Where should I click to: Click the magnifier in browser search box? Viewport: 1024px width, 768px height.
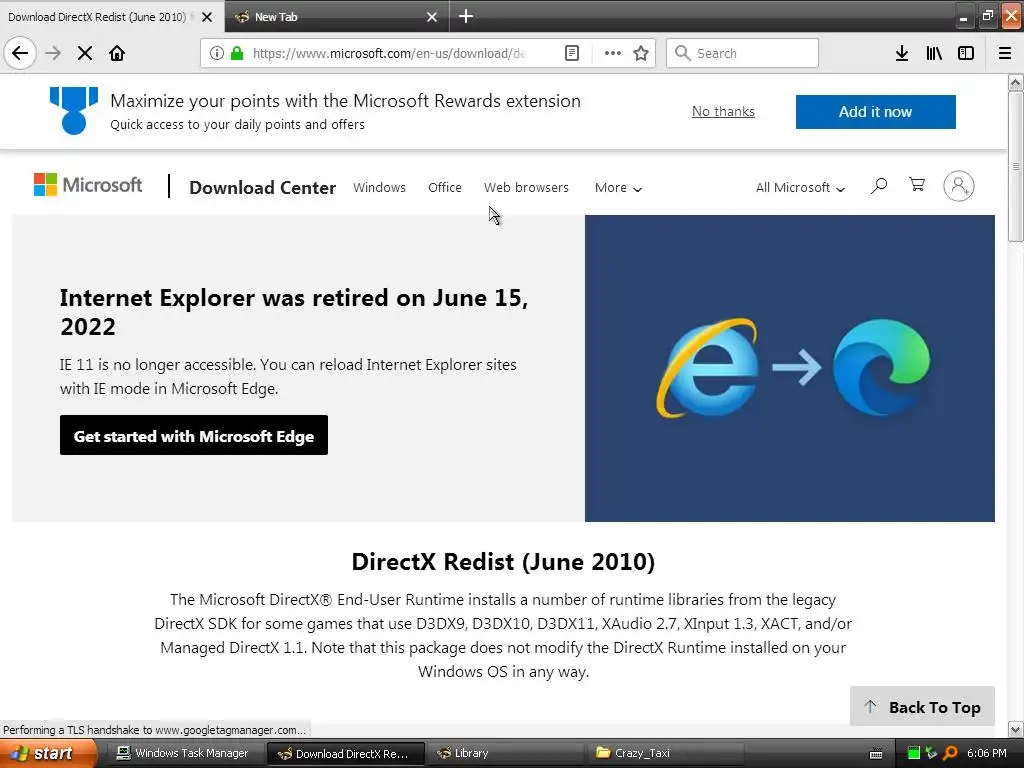(x=682, y=53)
